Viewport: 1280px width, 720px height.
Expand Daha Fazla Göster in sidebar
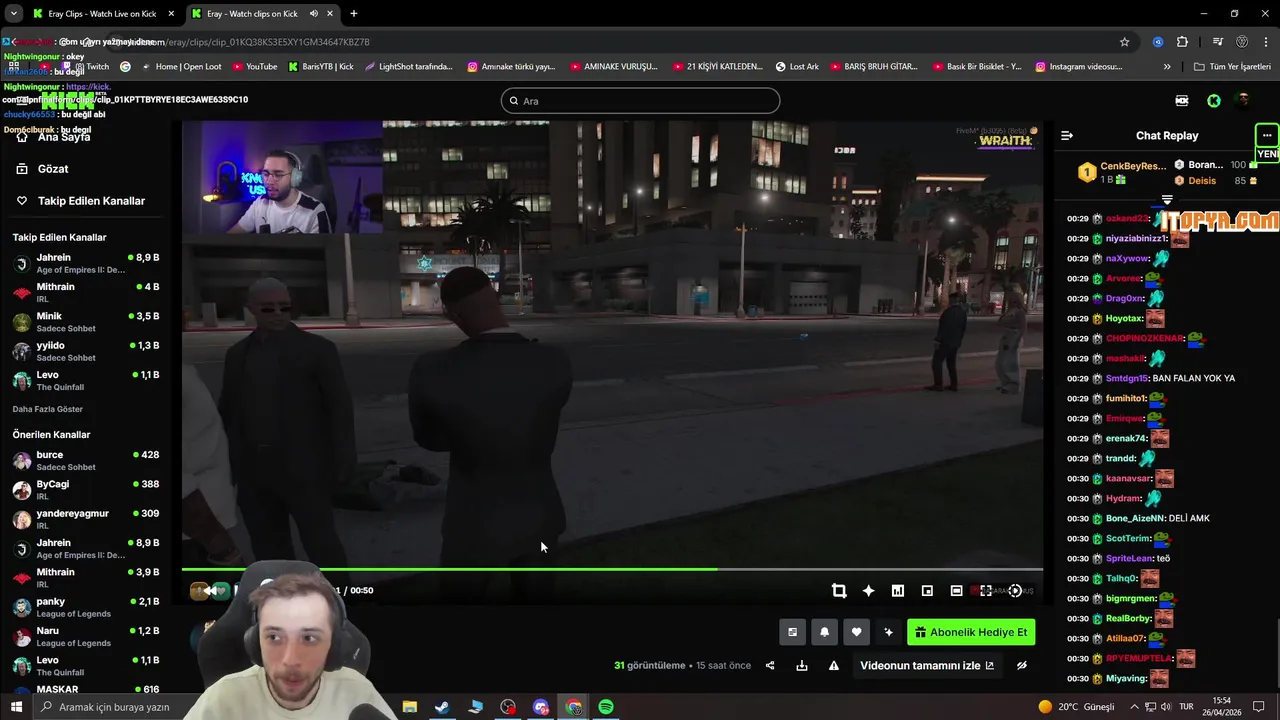click(x=48, y=409)
